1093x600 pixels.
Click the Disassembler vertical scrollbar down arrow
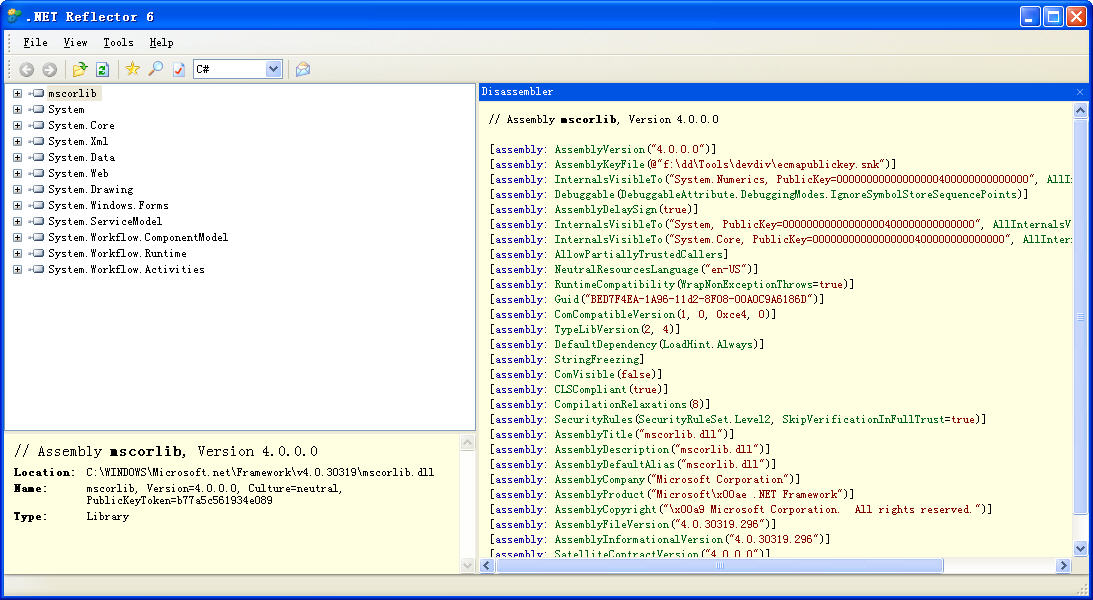pos(1080,549)
